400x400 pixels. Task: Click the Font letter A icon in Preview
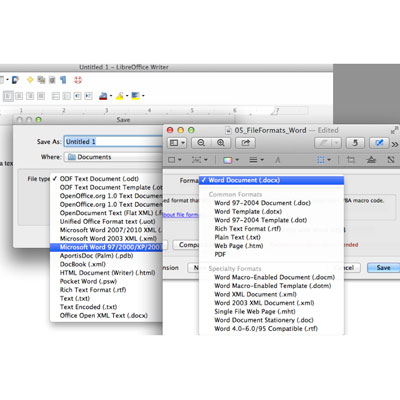pos(277,160)
